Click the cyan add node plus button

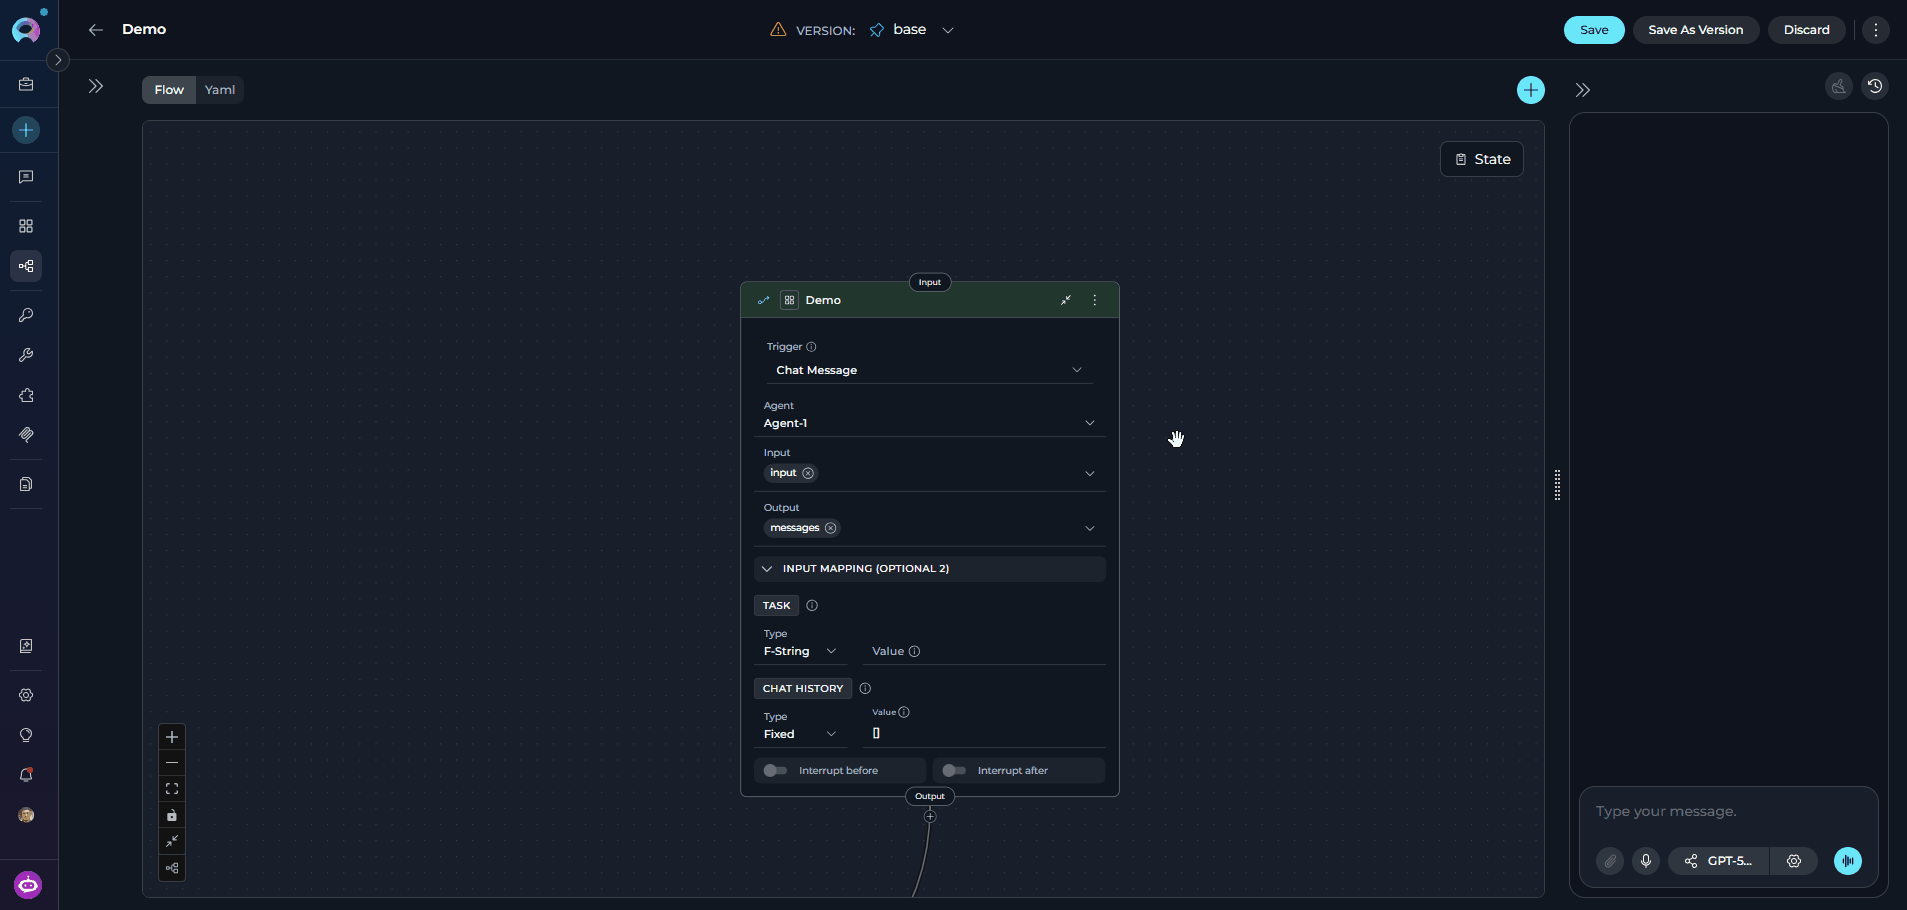(x=1531, y=90)
